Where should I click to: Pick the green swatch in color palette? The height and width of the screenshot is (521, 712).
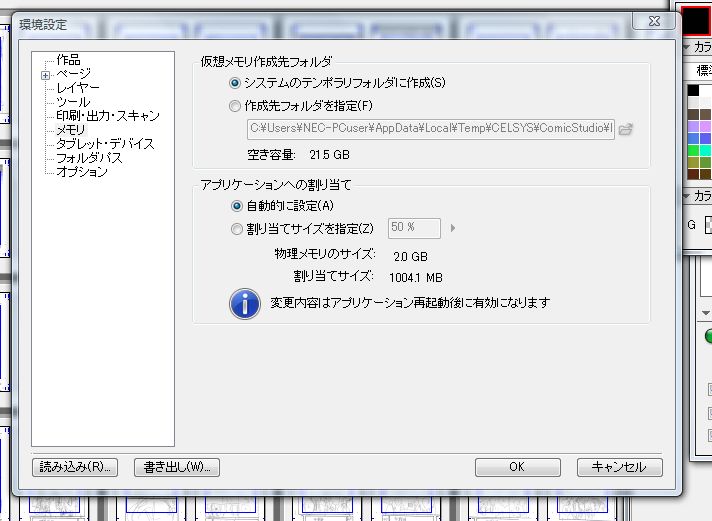click(693, 150)
